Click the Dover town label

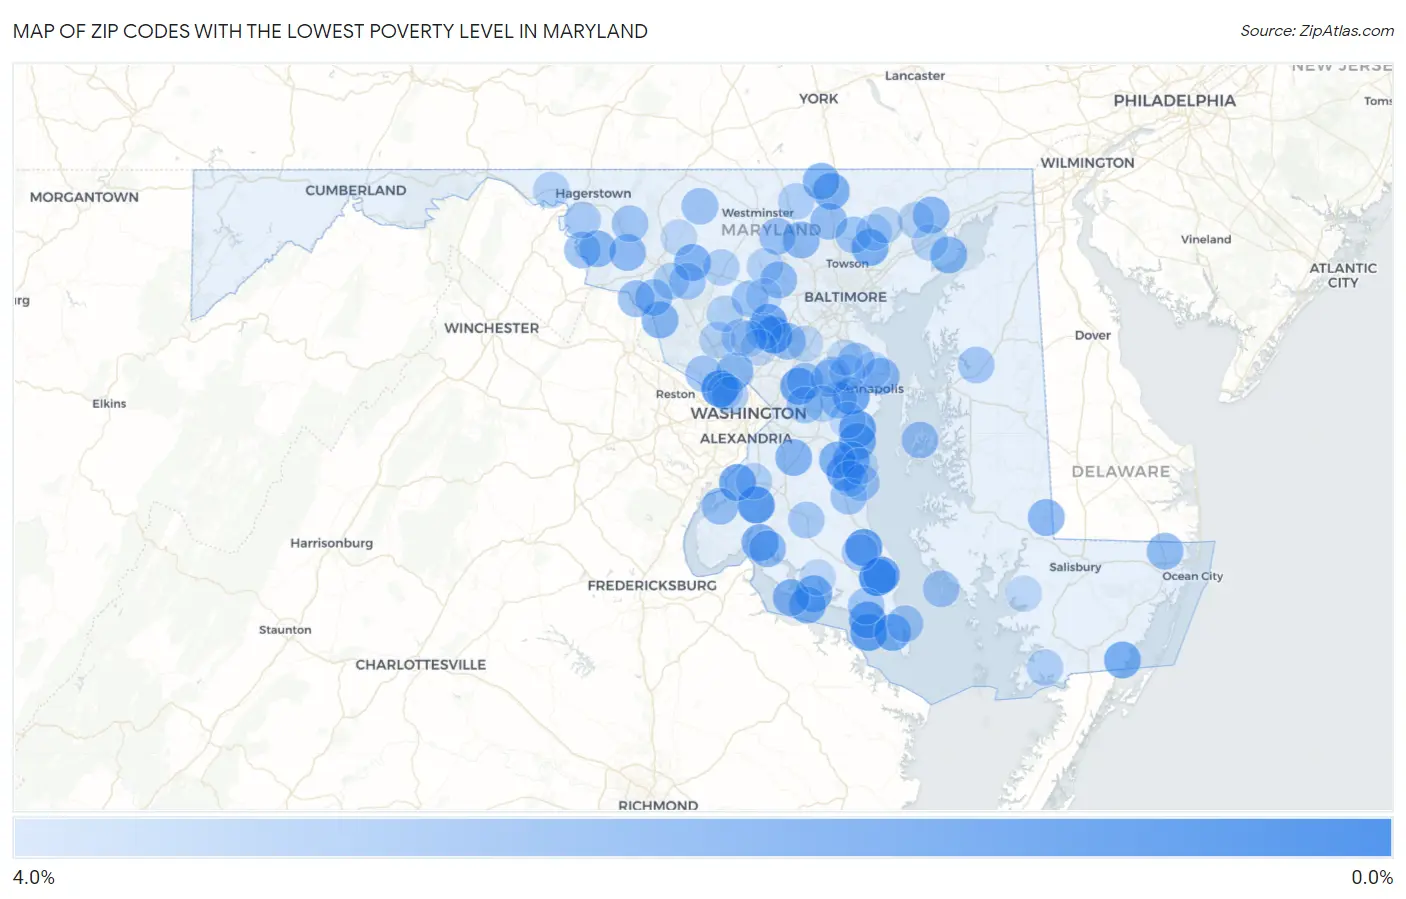[1092, 336]
